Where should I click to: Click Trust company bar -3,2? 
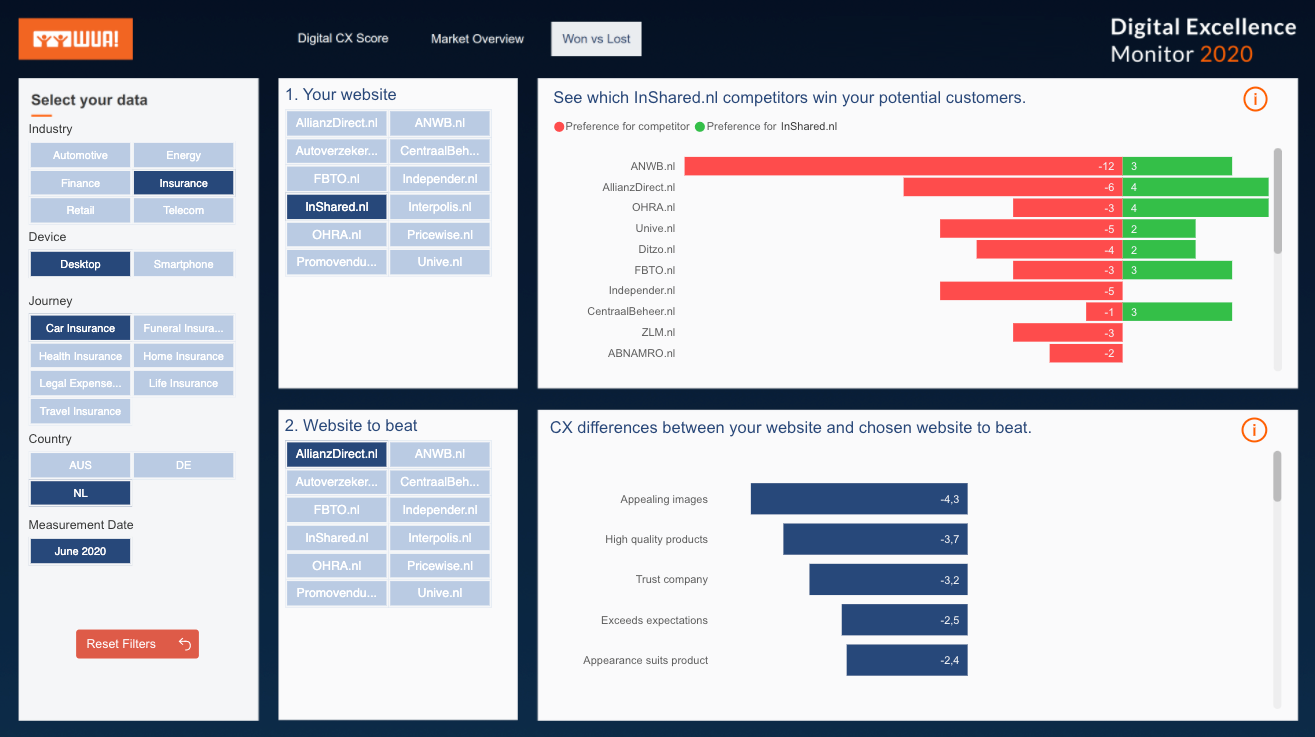coord(888,580)
